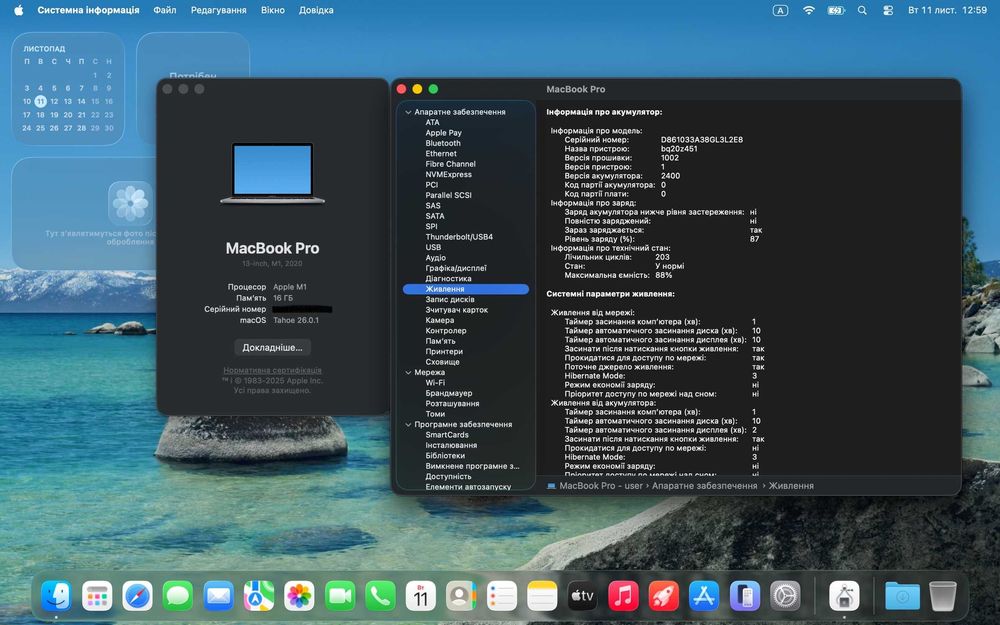This screenshot has width=1000, height=625.
Task: Open the Downloads folder in the Dock
Action: (902, 596)
